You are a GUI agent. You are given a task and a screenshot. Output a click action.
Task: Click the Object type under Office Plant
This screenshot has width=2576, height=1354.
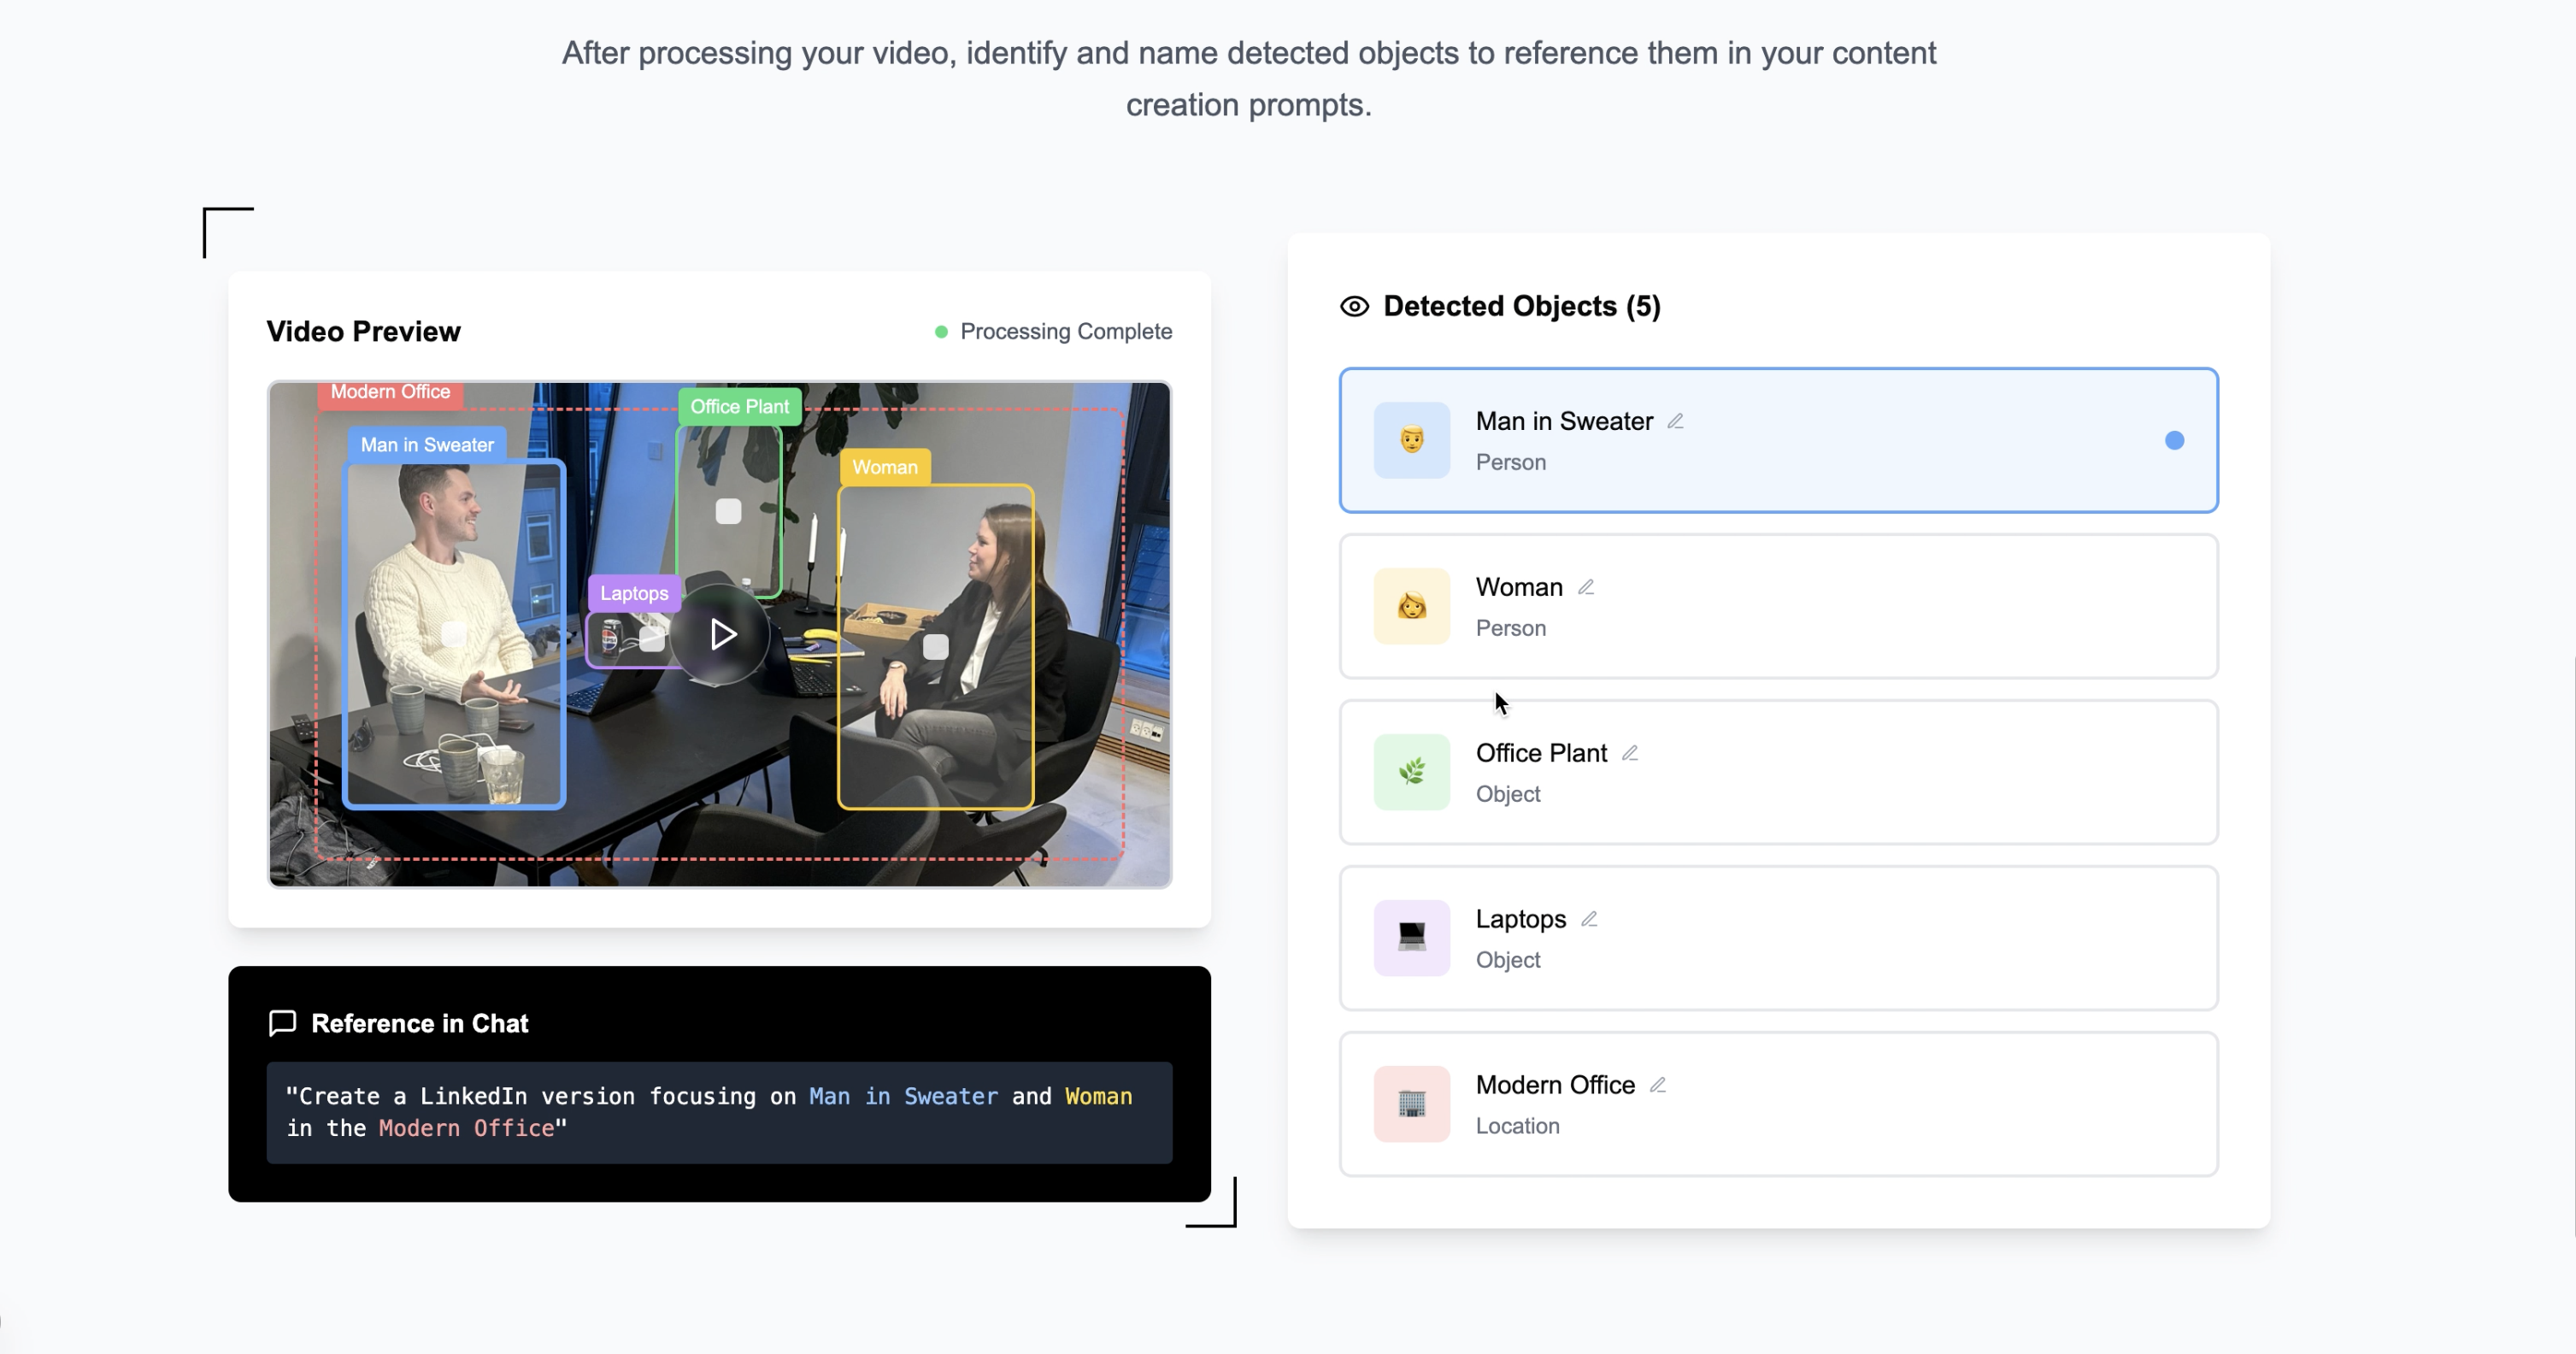tap(1508, 794)
